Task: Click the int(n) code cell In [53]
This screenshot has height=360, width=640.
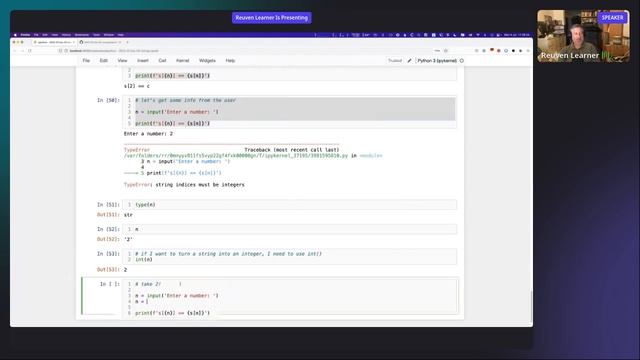Action: click(290, 256)
